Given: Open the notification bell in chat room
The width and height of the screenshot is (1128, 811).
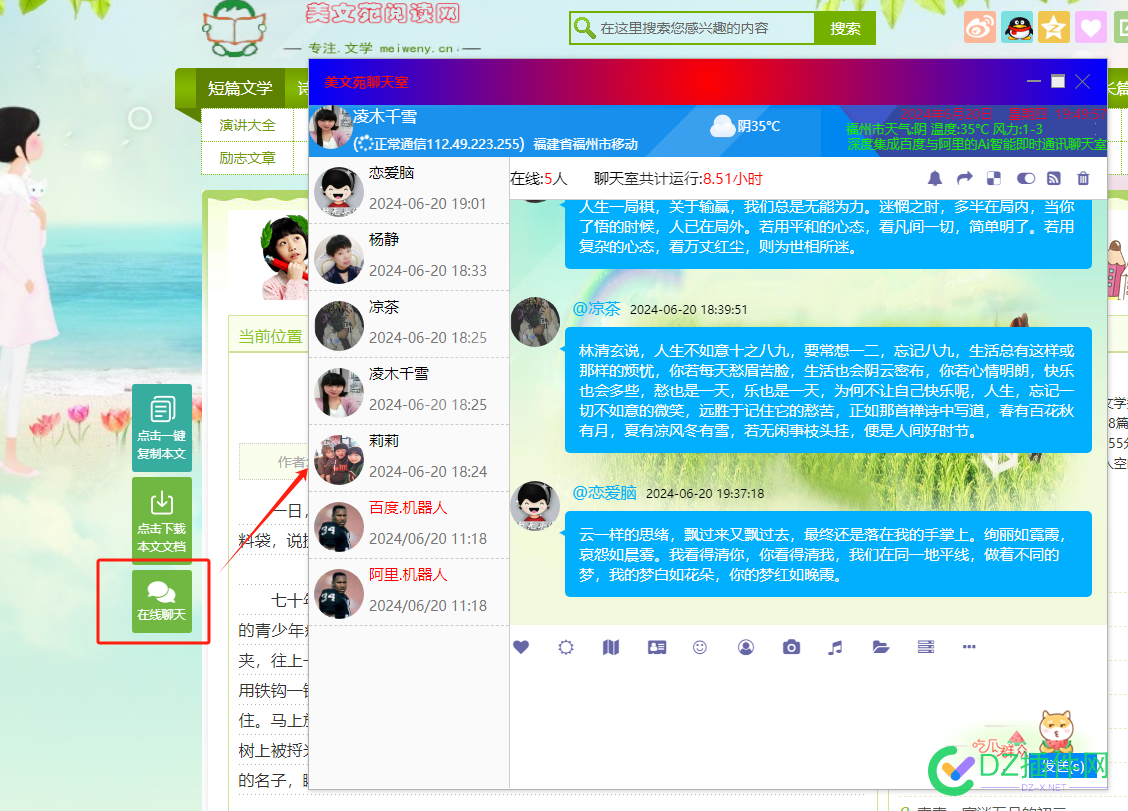Looking at the screenshot, I should [934, 178].
